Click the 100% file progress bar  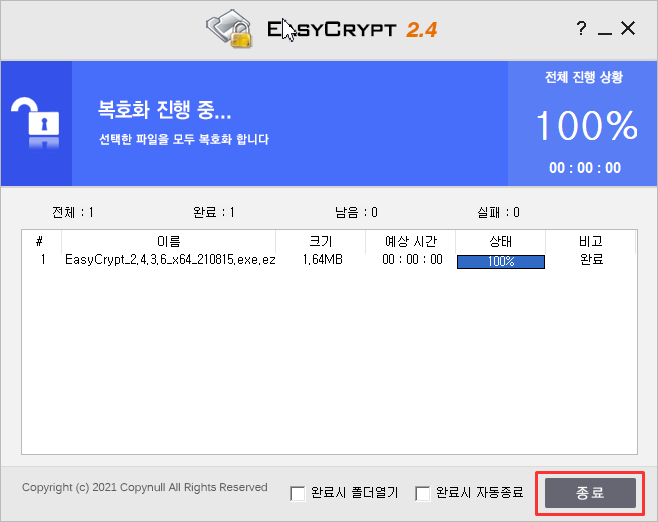coord(501,262)
